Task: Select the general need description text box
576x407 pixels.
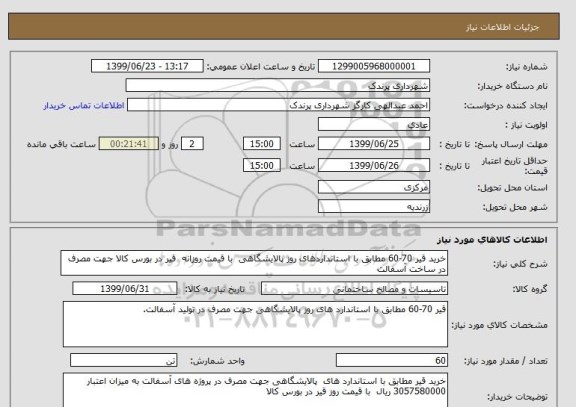Action: 254,263
